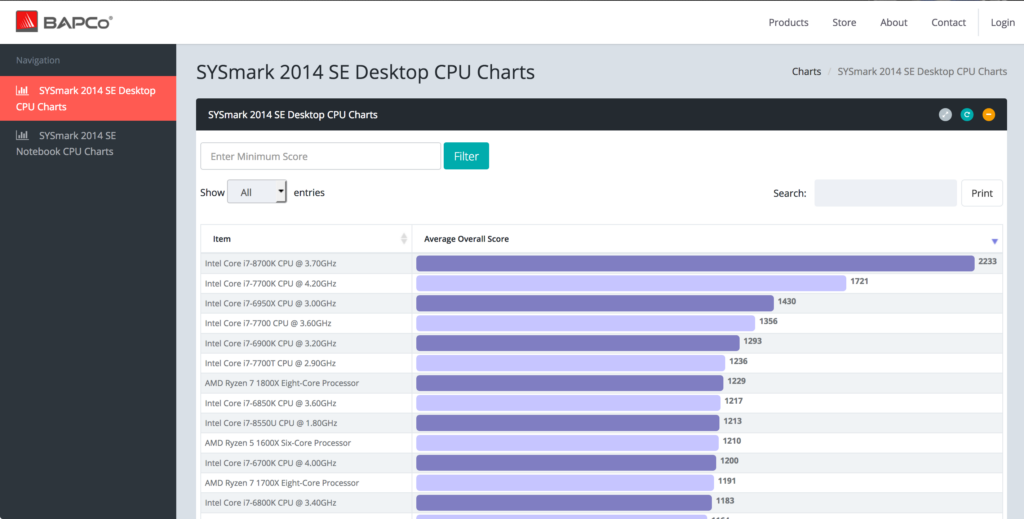The width and height of the screenshot is (1024, 519).
Task: Click the teal refresh panel icon
Action: click(967, 115)
